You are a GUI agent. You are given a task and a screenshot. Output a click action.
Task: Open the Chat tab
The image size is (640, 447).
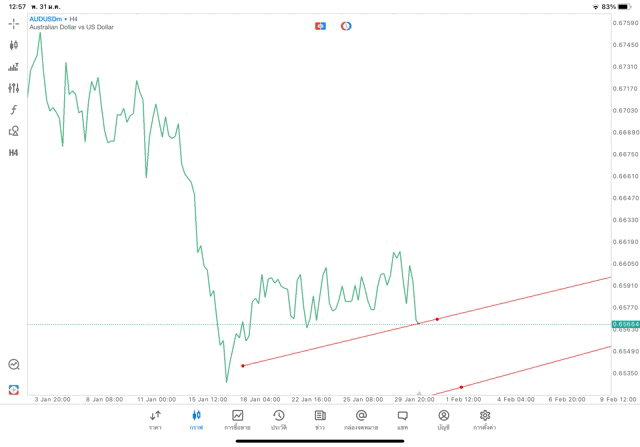coord(402,419)
